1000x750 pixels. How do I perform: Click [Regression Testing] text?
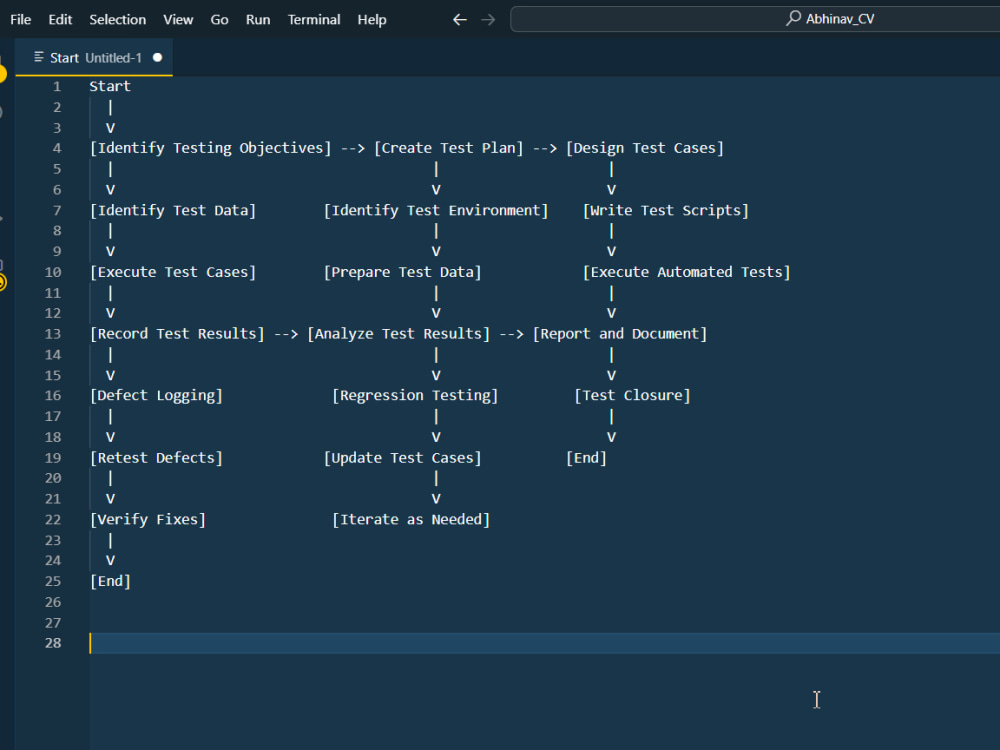click(415, 395)
